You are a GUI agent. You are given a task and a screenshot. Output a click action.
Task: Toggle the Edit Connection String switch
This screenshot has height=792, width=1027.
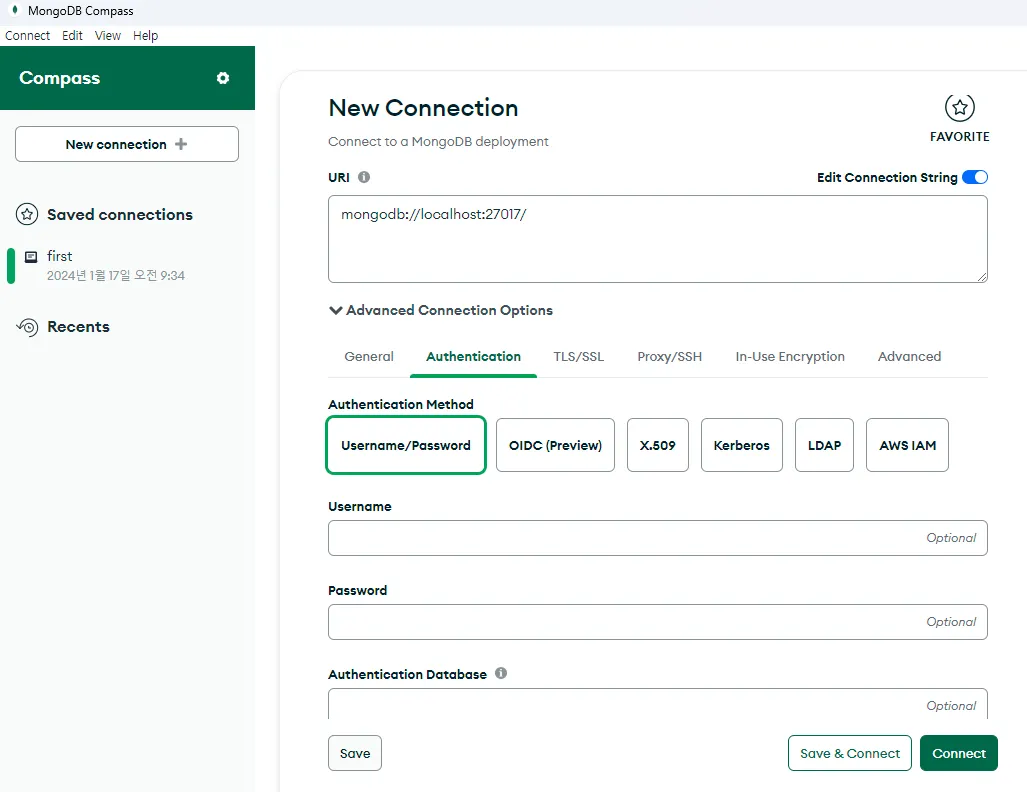click(x=974, y=177)
